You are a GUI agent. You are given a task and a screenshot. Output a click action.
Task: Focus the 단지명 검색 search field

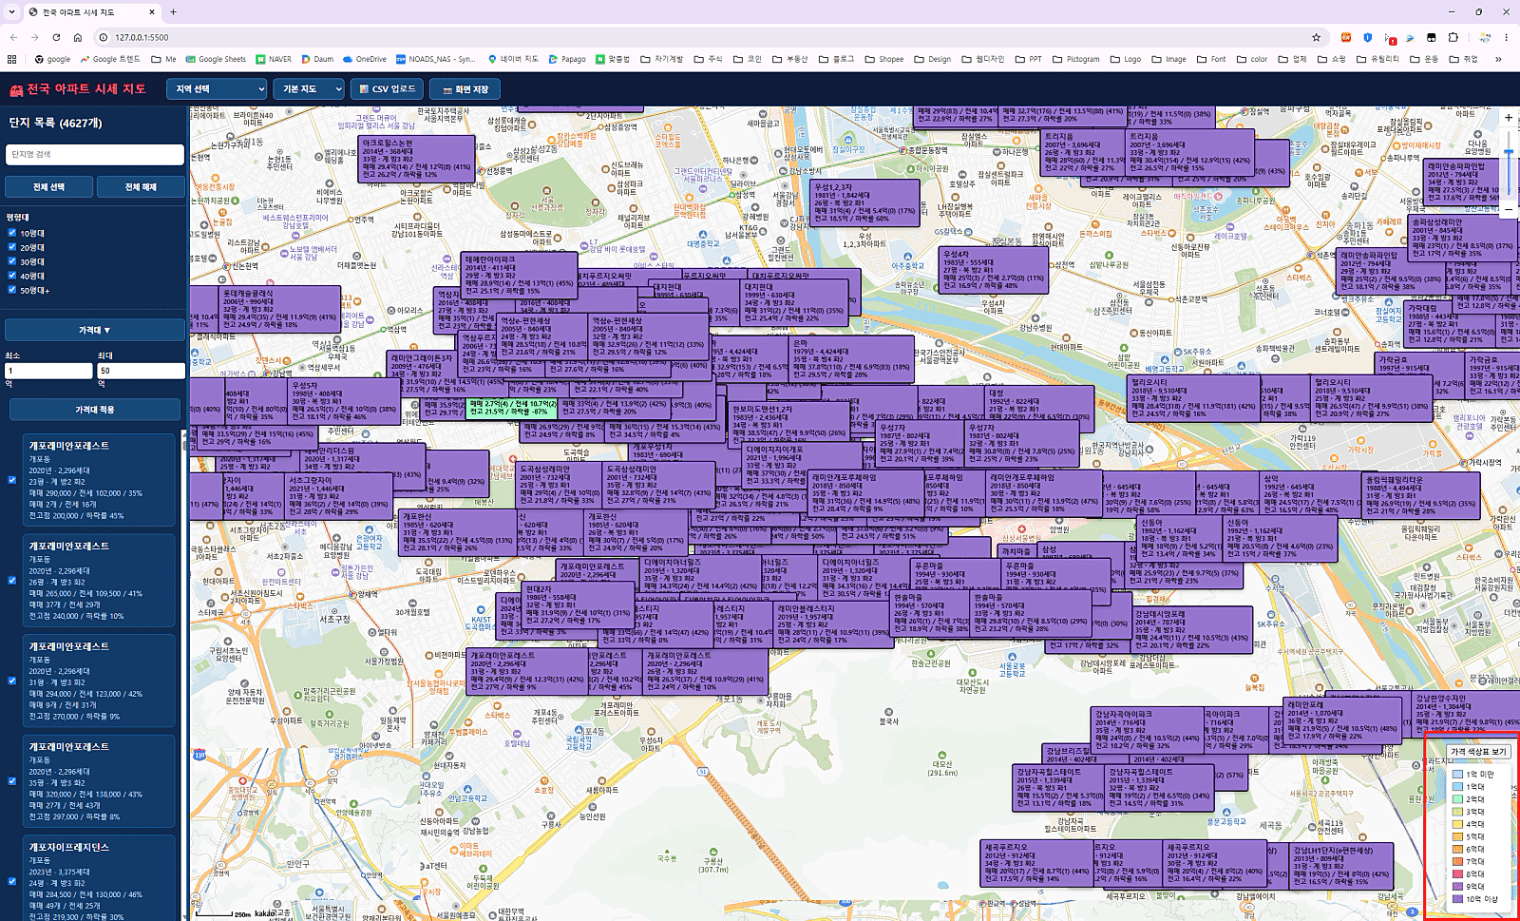(94, 154)
